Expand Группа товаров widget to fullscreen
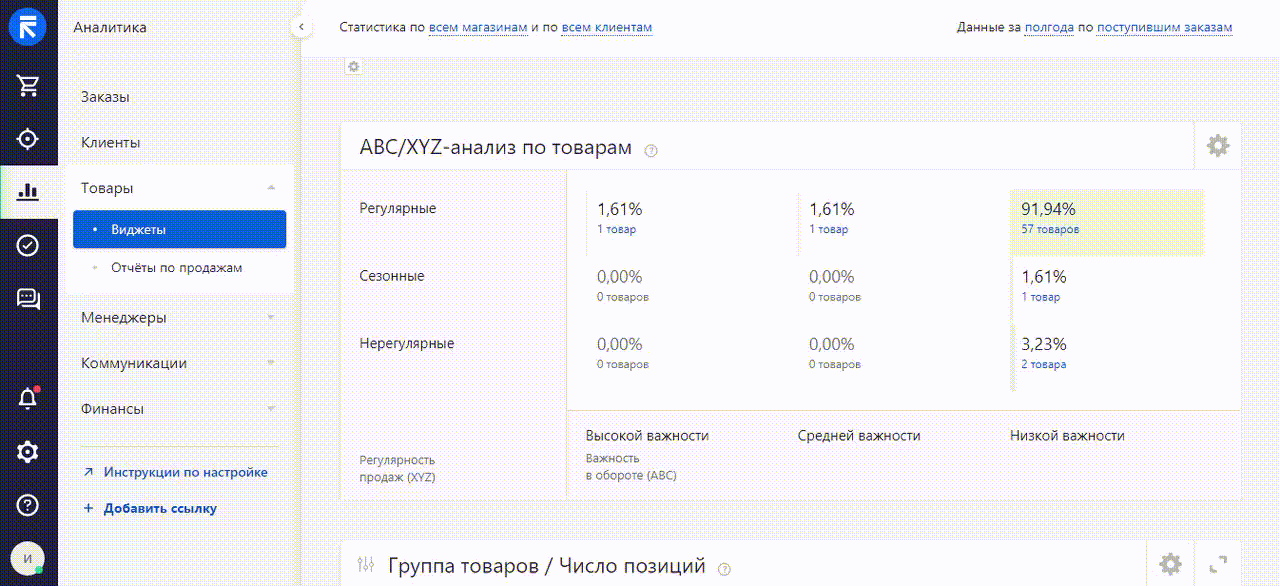 (1218, 564)
